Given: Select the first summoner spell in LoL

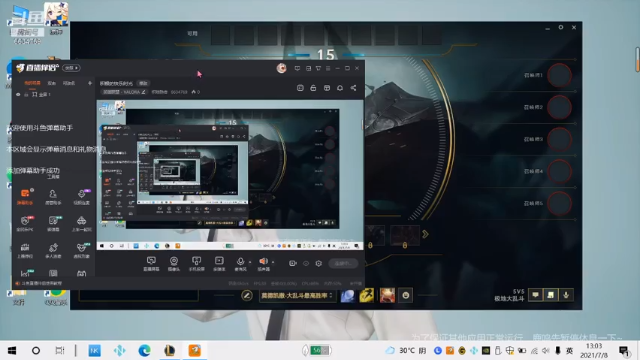Looking at the screenshot, I should [347, 295].
